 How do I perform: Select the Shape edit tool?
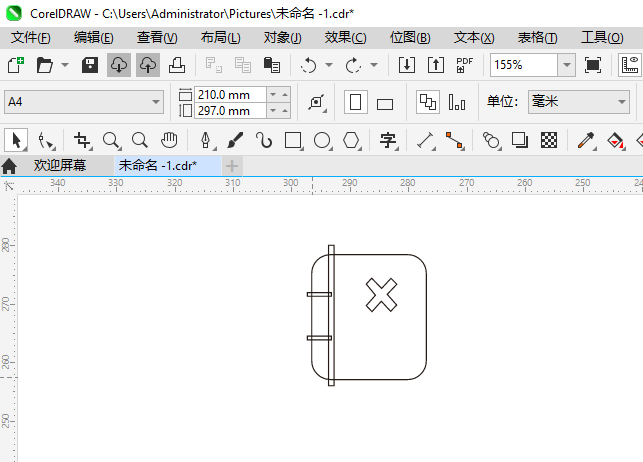tap(46, 140)
